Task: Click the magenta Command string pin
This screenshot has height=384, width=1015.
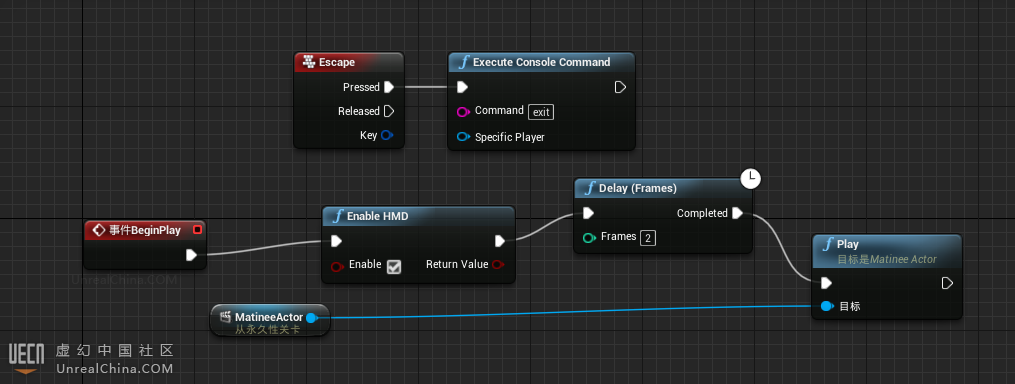Action: click(463, 111)
